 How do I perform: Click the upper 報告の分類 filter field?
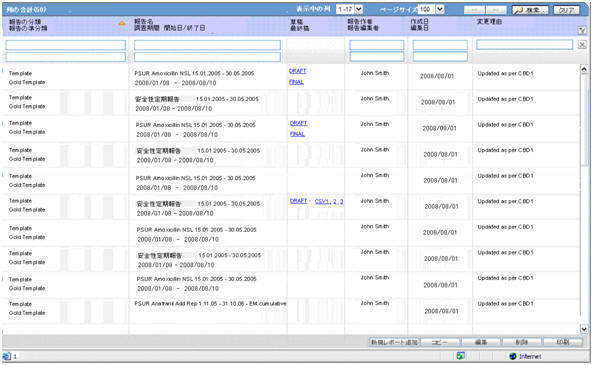pyautogui.click(x=65, y=45)
